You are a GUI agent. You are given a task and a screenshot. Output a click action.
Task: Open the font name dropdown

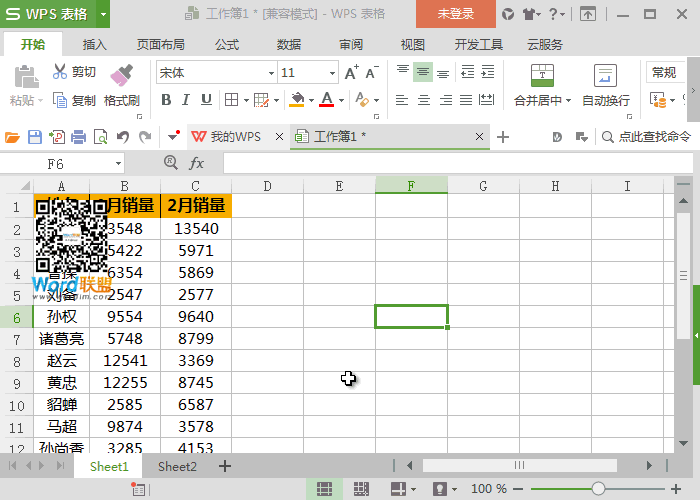271,73
